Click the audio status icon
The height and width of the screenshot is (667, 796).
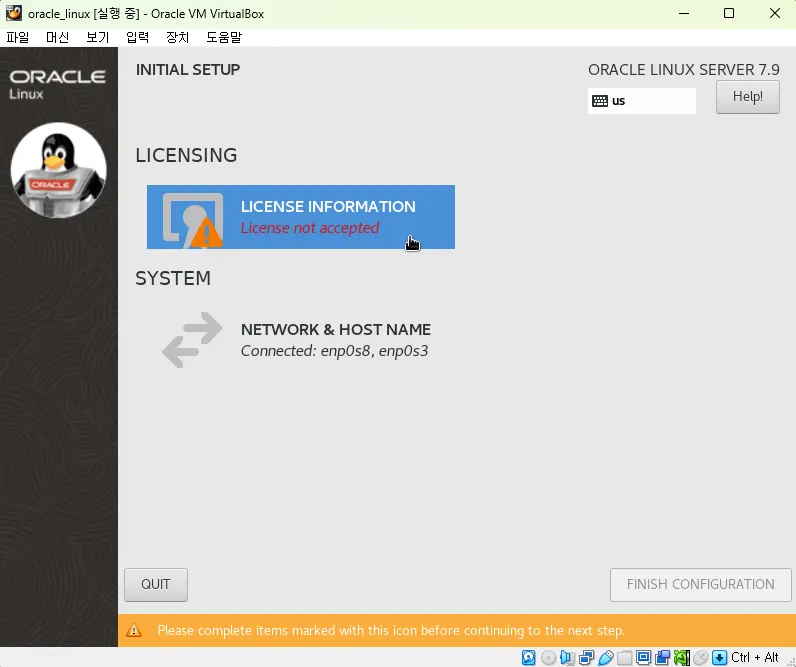(x=567, y=657)
